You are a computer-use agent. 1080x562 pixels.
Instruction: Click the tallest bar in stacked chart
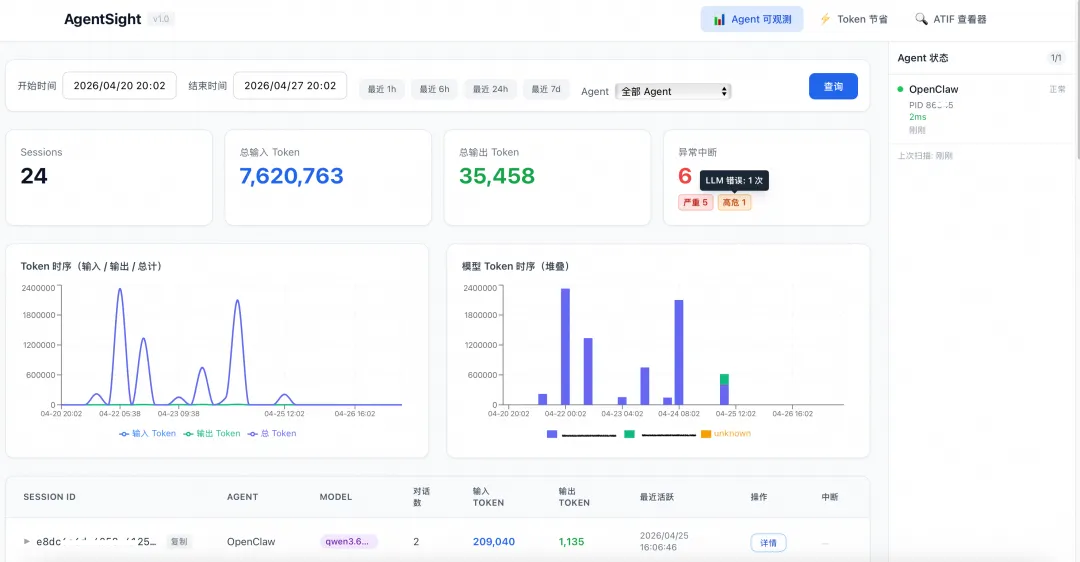point(565,346)
